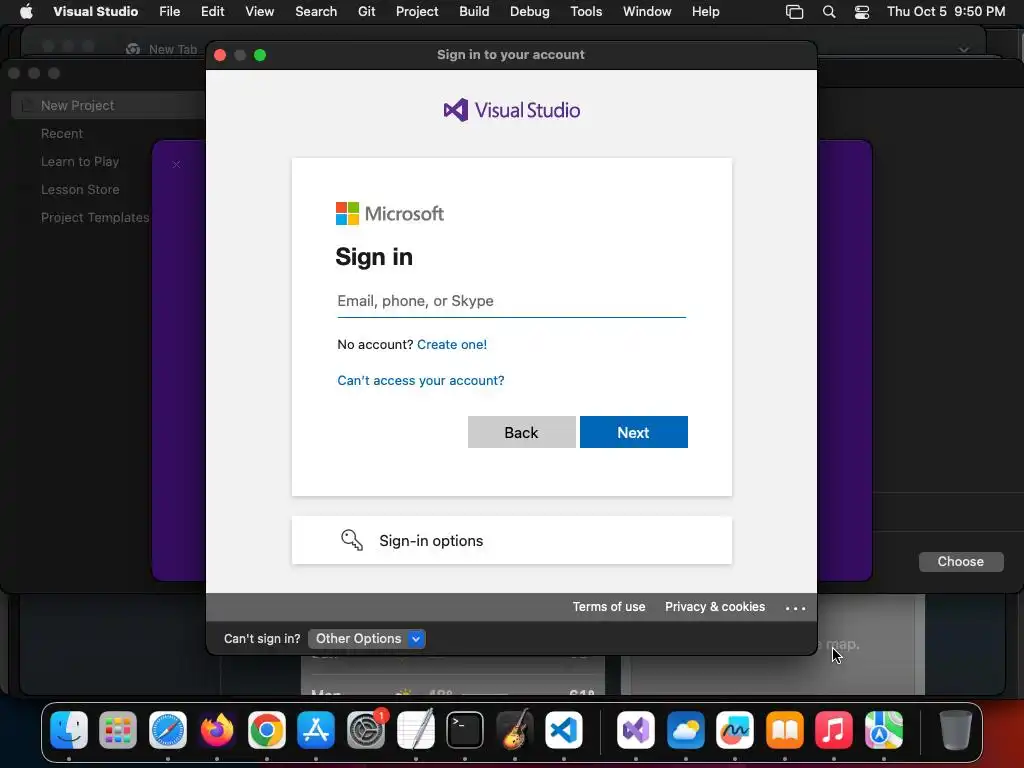Open Weather app from the dock
Viewport: 1024px width, 768px height.
(686, 729)
